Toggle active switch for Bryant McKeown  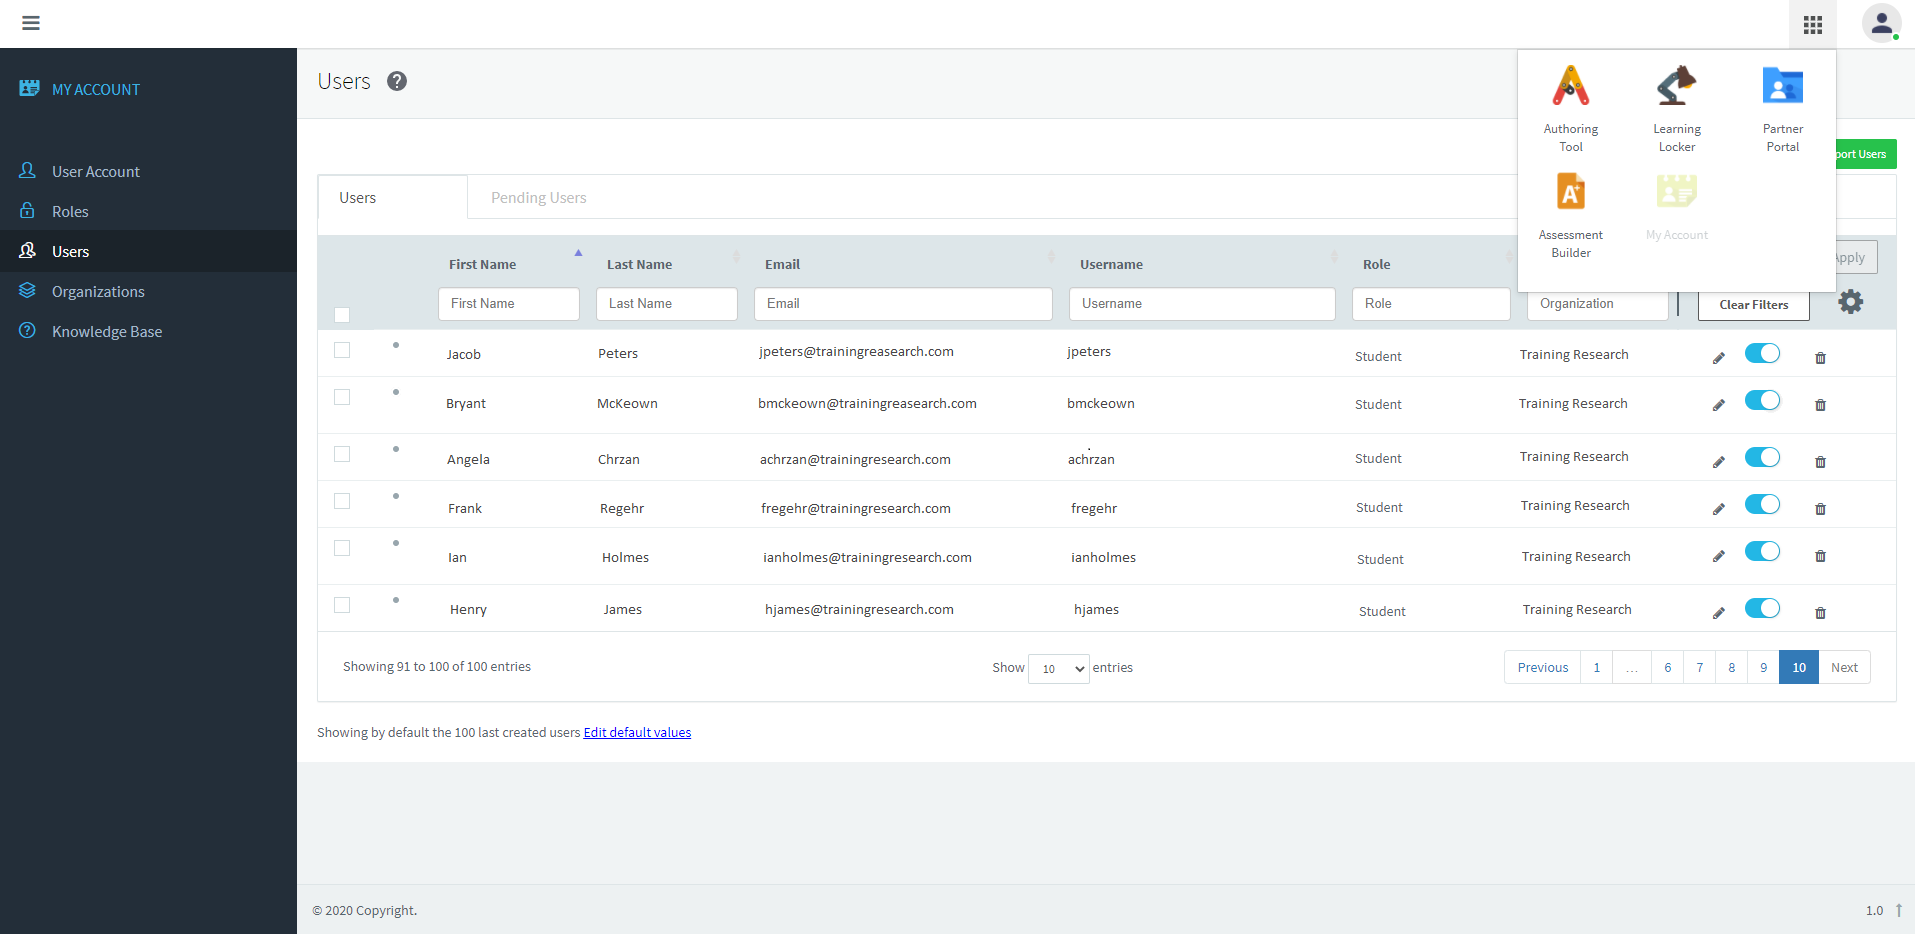[x=1762, y=400]
